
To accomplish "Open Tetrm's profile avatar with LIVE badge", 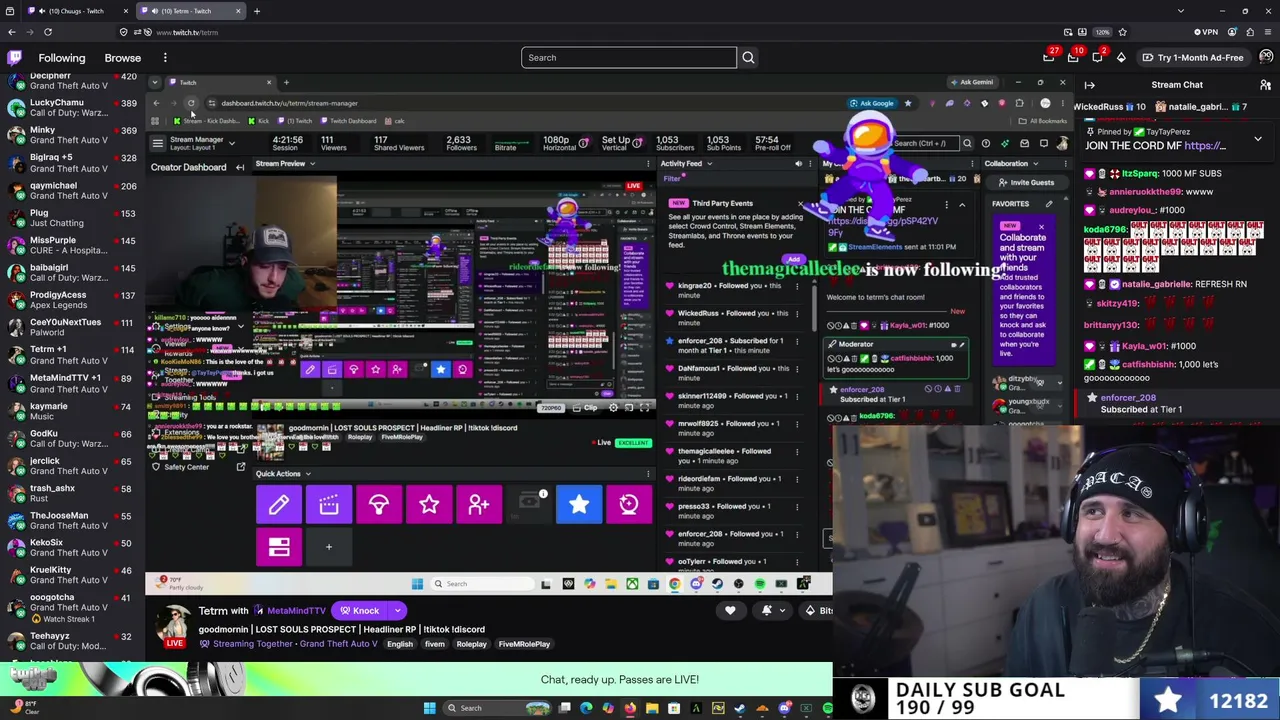I will point(174,627).
